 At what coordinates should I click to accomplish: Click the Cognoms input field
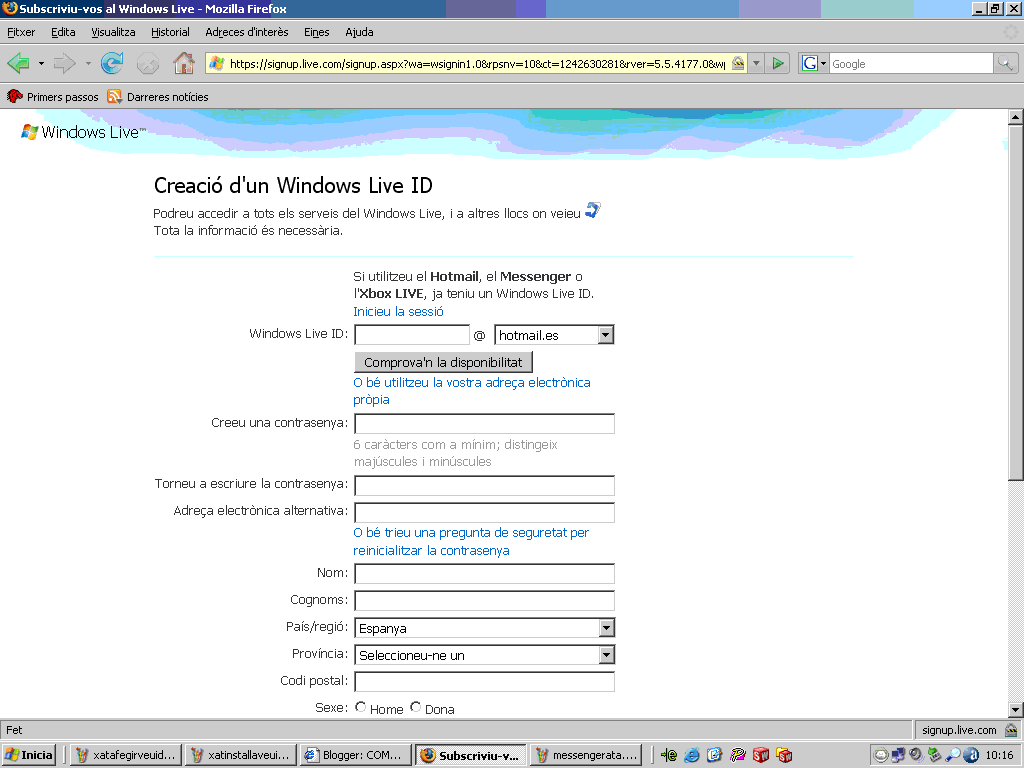tap(485, 600)
